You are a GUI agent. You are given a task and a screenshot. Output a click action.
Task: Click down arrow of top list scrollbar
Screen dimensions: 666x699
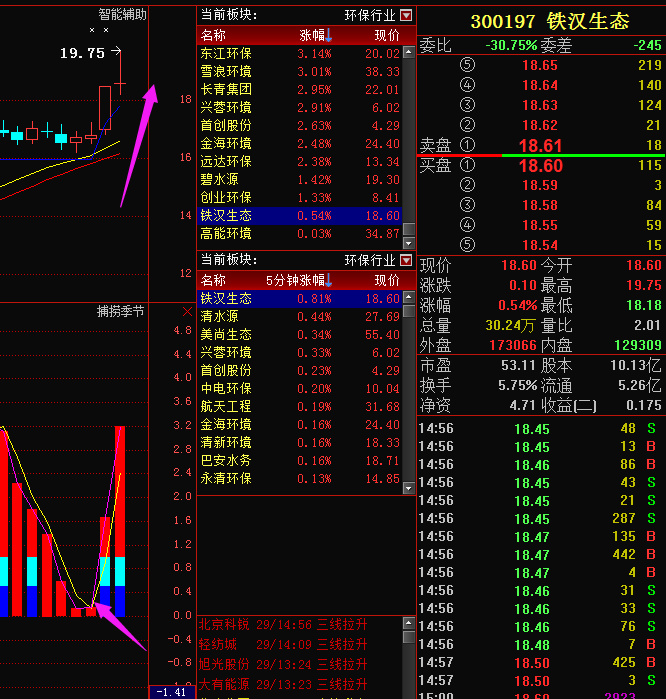click(x=409, y=243)
